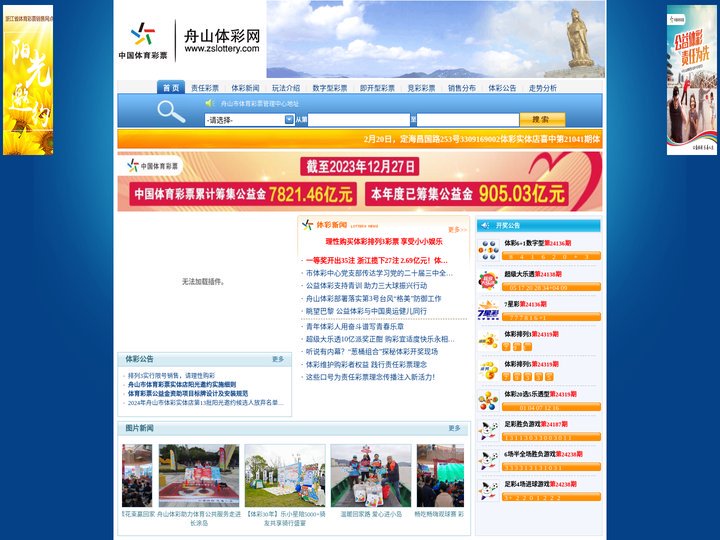Open the 即开型彩票 navigation item
The height and width of the screenshot is (540, 720).
tap(377, 88)
